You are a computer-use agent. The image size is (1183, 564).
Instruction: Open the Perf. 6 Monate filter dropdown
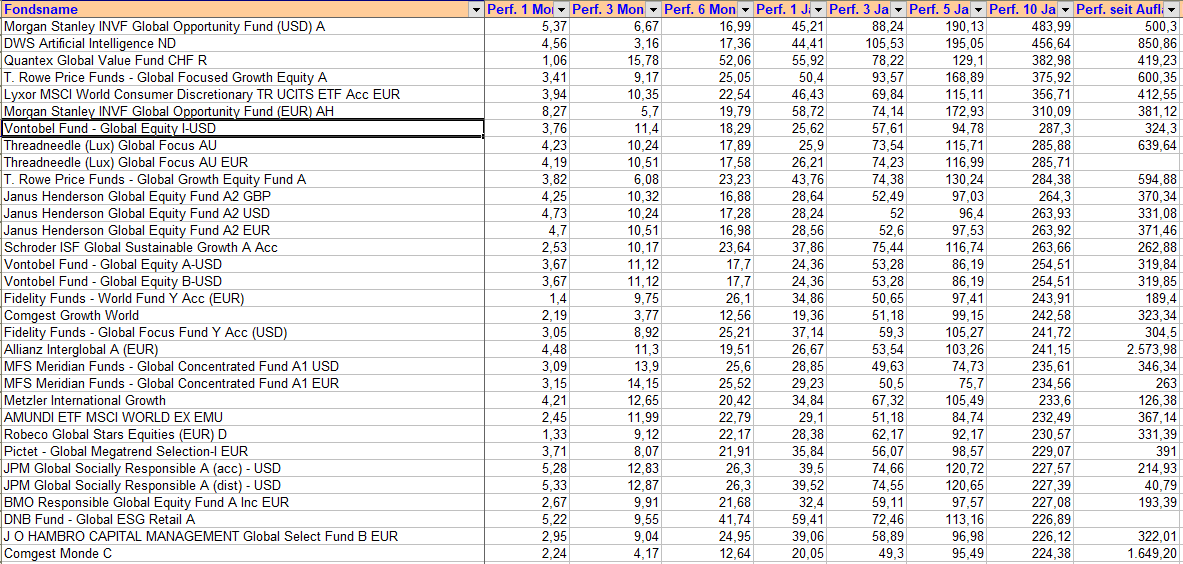(745, 10)
